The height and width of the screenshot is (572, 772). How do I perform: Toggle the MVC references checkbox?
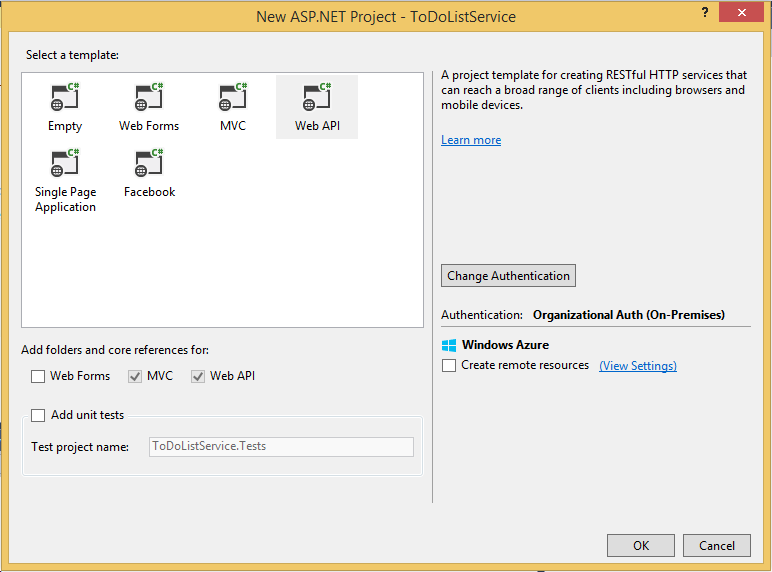coord(135,377)
